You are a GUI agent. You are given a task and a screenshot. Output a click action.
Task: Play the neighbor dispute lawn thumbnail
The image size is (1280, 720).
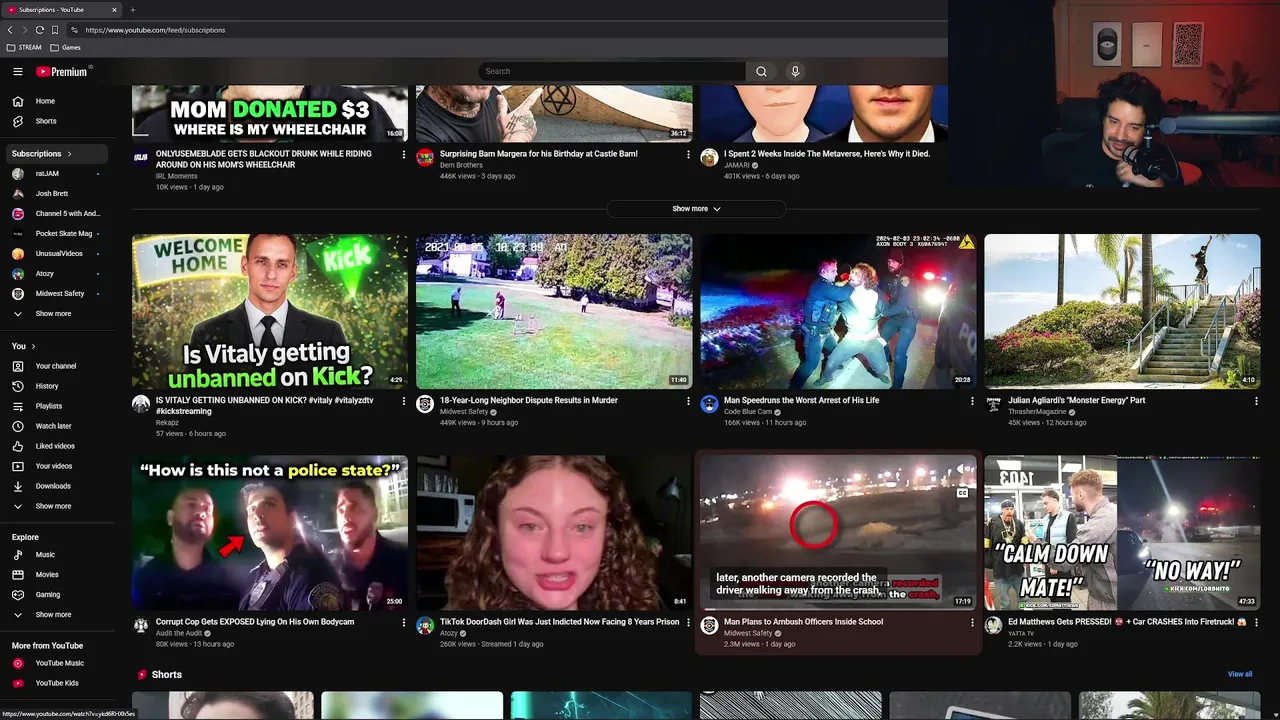554,311
